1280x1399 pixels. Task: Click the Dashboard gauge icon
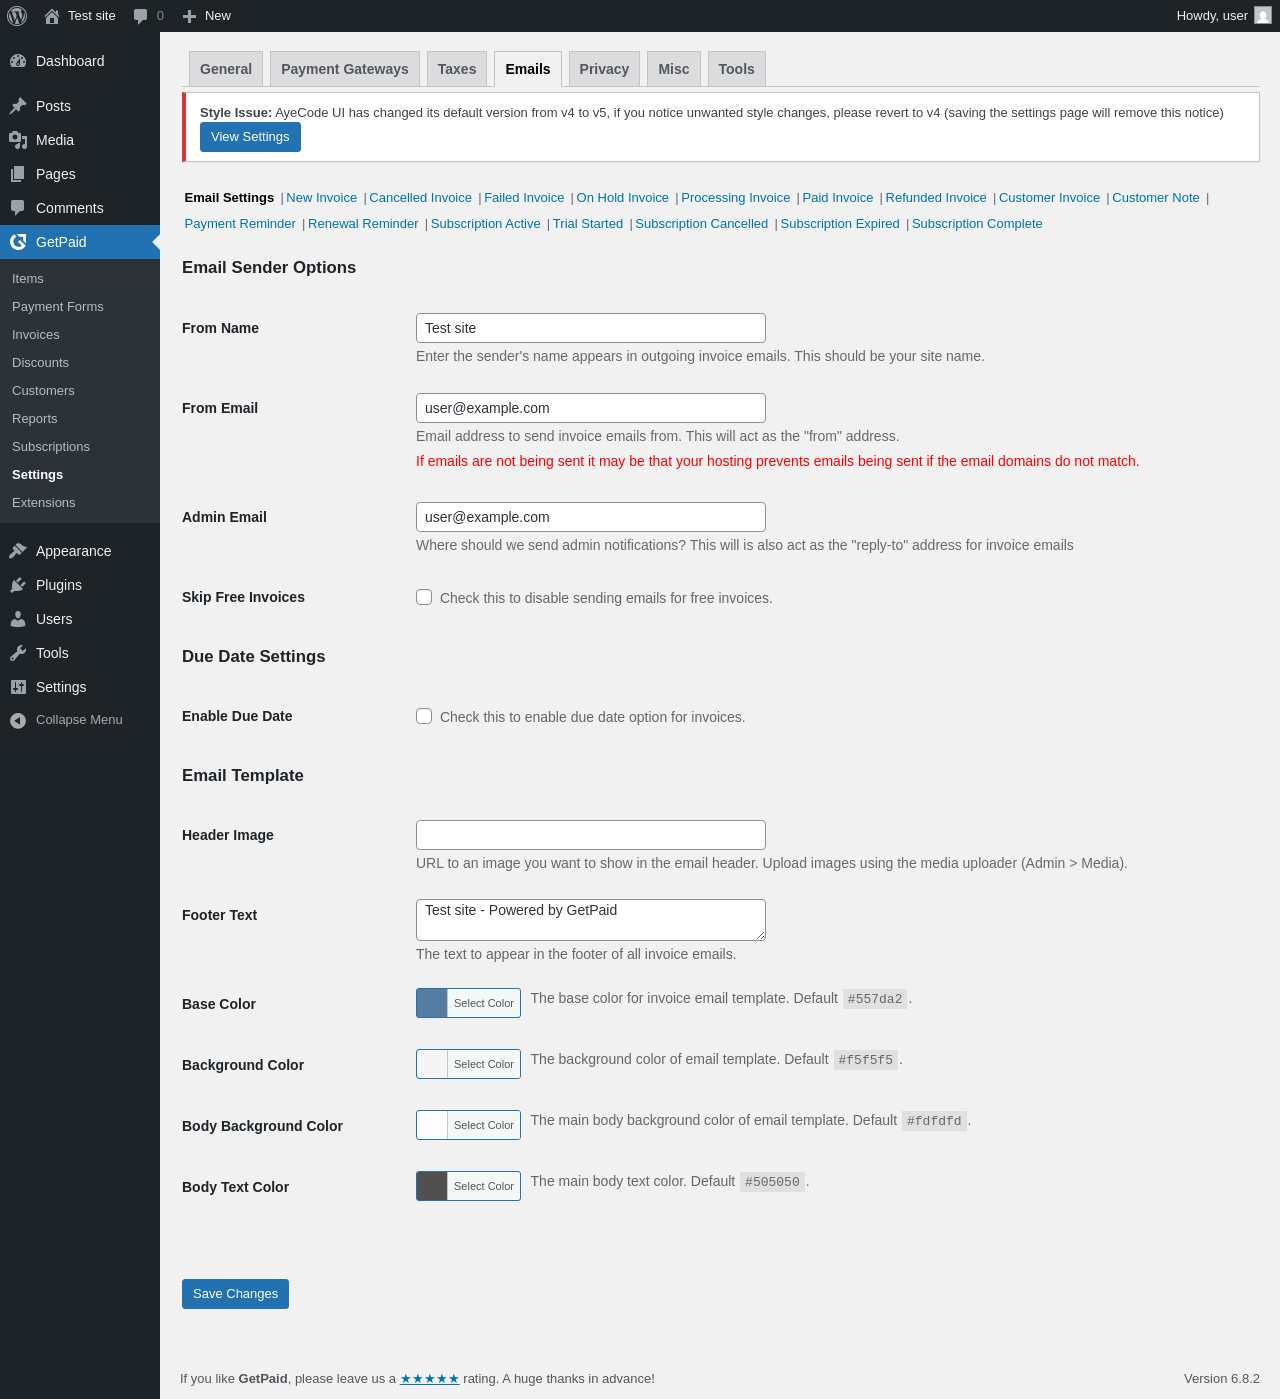tap(18, 61)
